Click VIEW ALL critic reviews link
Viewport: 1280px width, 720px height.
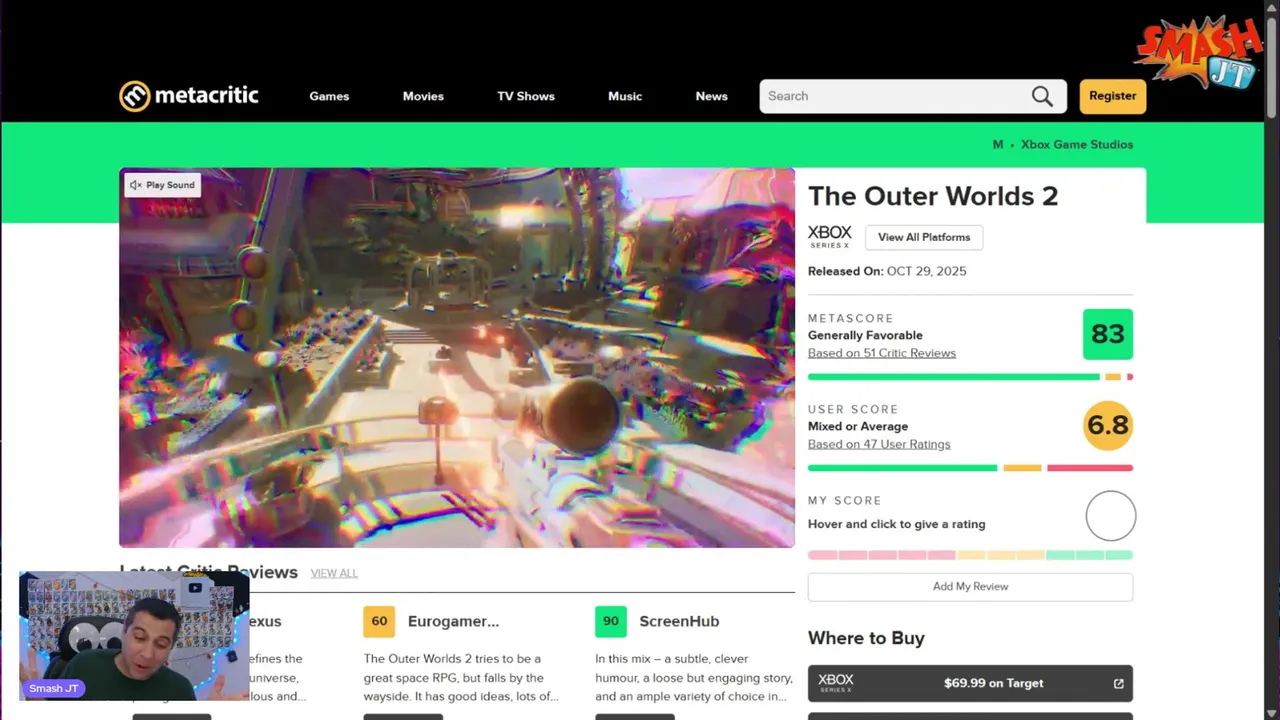[334, 573]
